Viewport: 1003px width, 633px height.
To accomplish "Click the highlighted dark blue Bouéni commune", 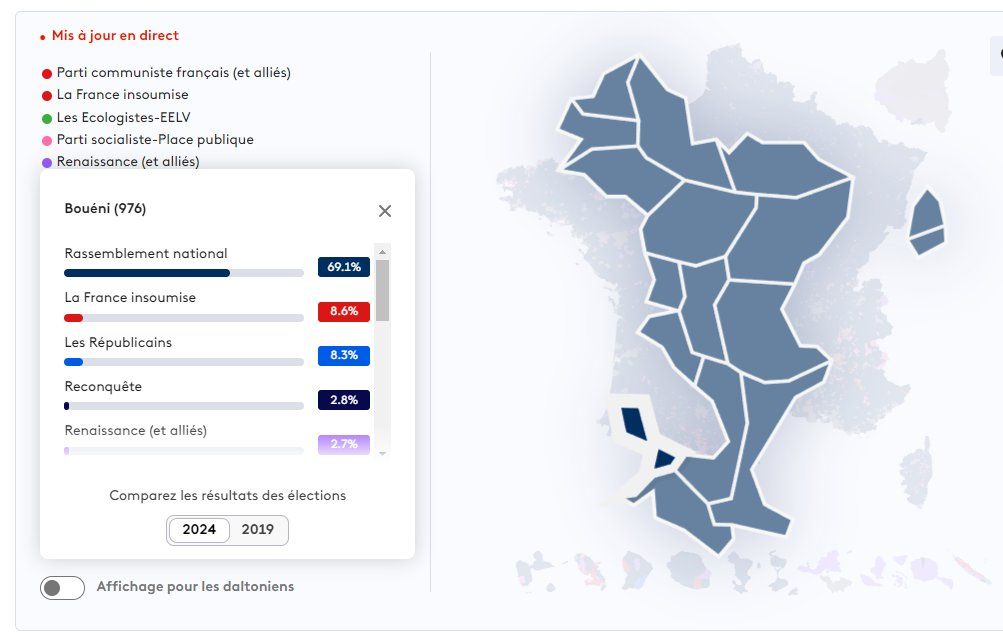I will [x=634, y=421].
